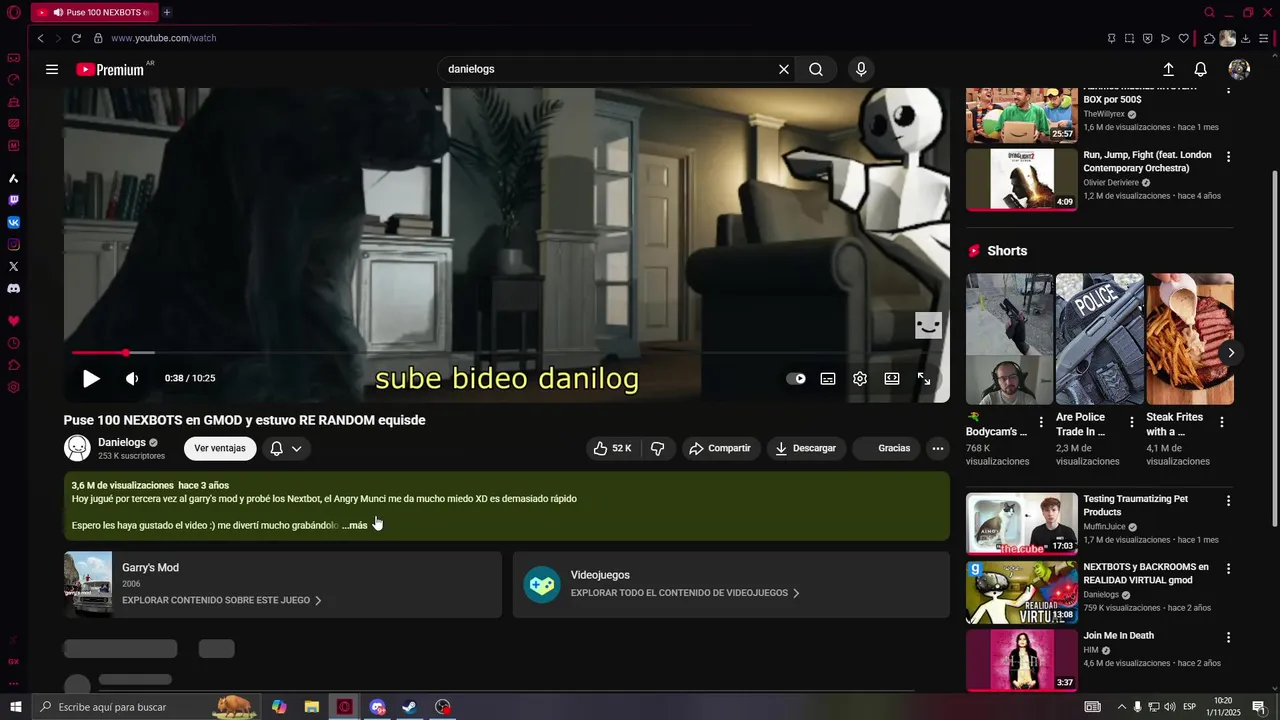
Task: Open Testing Traumatizing Pet Products video
Action: click(x=1022, y=523)
